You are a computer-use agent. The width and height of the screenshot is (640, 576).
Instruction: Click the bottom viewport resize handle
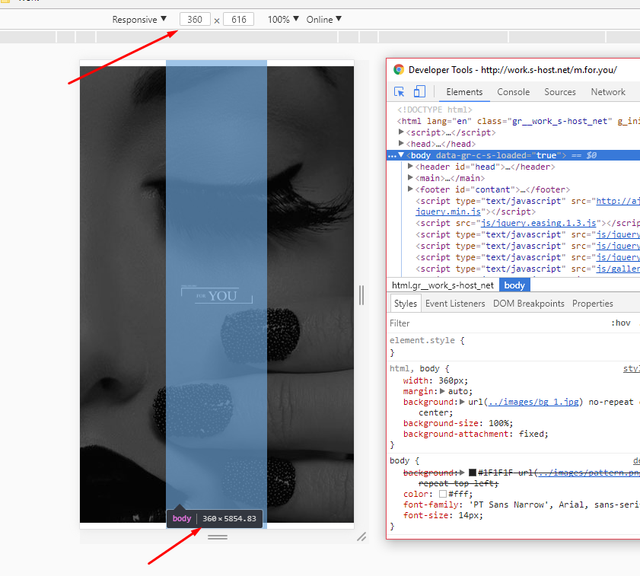tap(218, 537)
